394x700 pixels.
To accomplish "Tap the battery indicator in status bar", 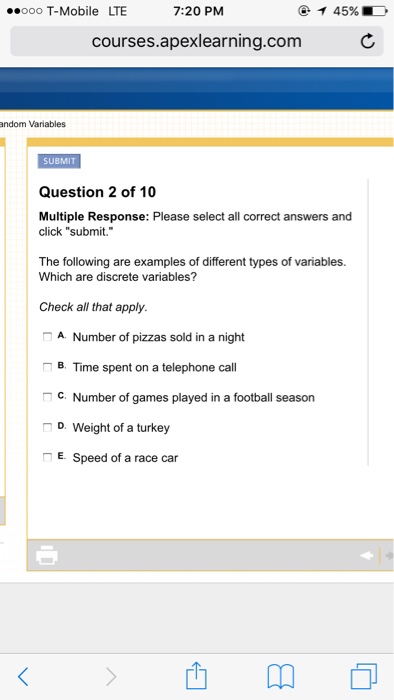I will click(x=376, y=11).
